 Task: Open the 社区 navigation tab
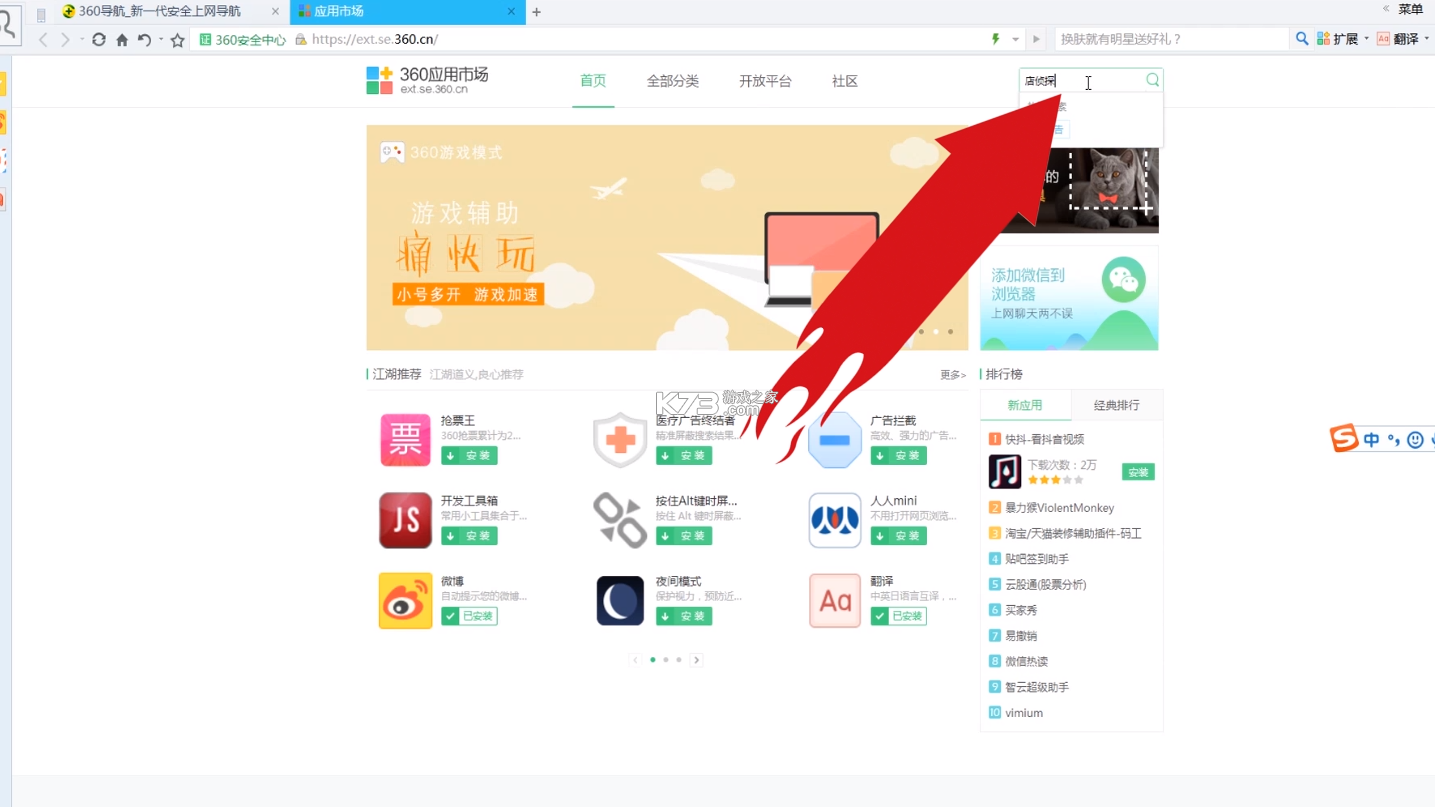(x=845, y=81)
